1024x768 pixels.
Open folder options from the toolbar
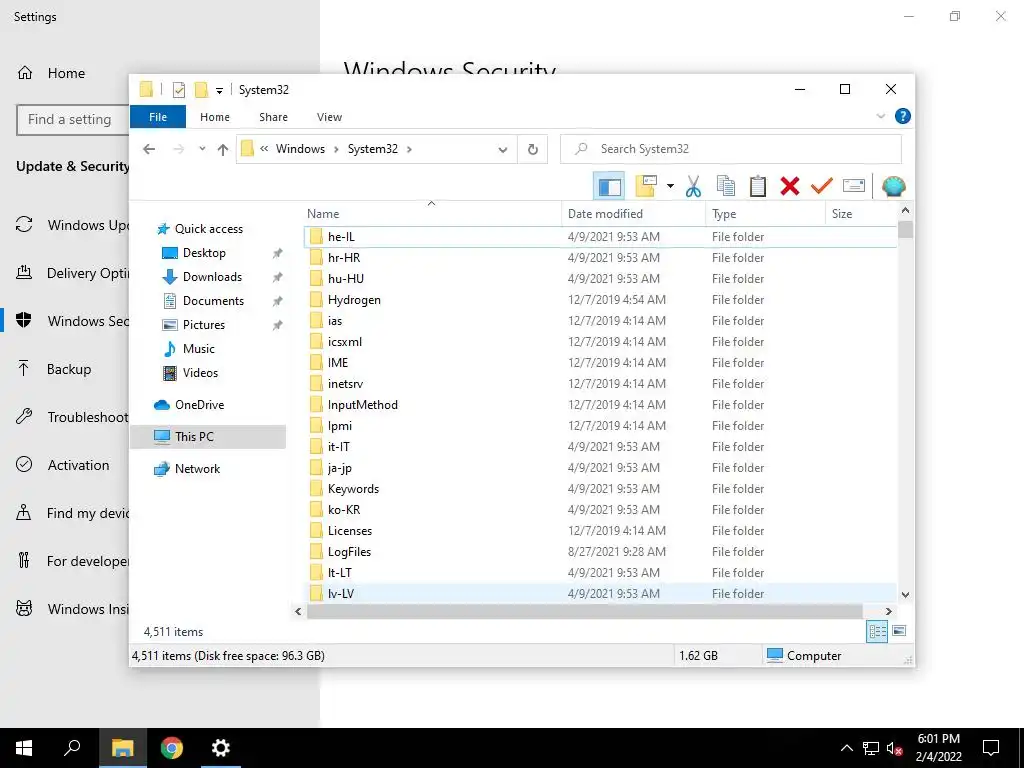646,186
